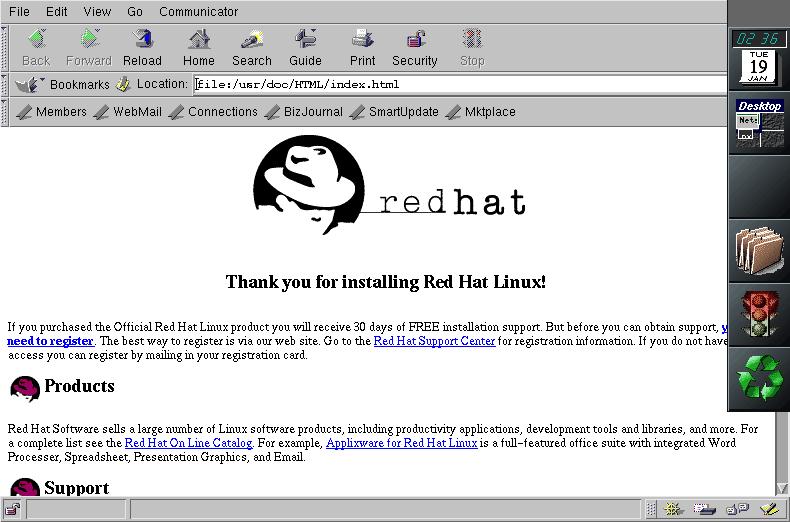Click the Products section heading
The height and width of the screenshot is (522, 790).
click(80, 386)
